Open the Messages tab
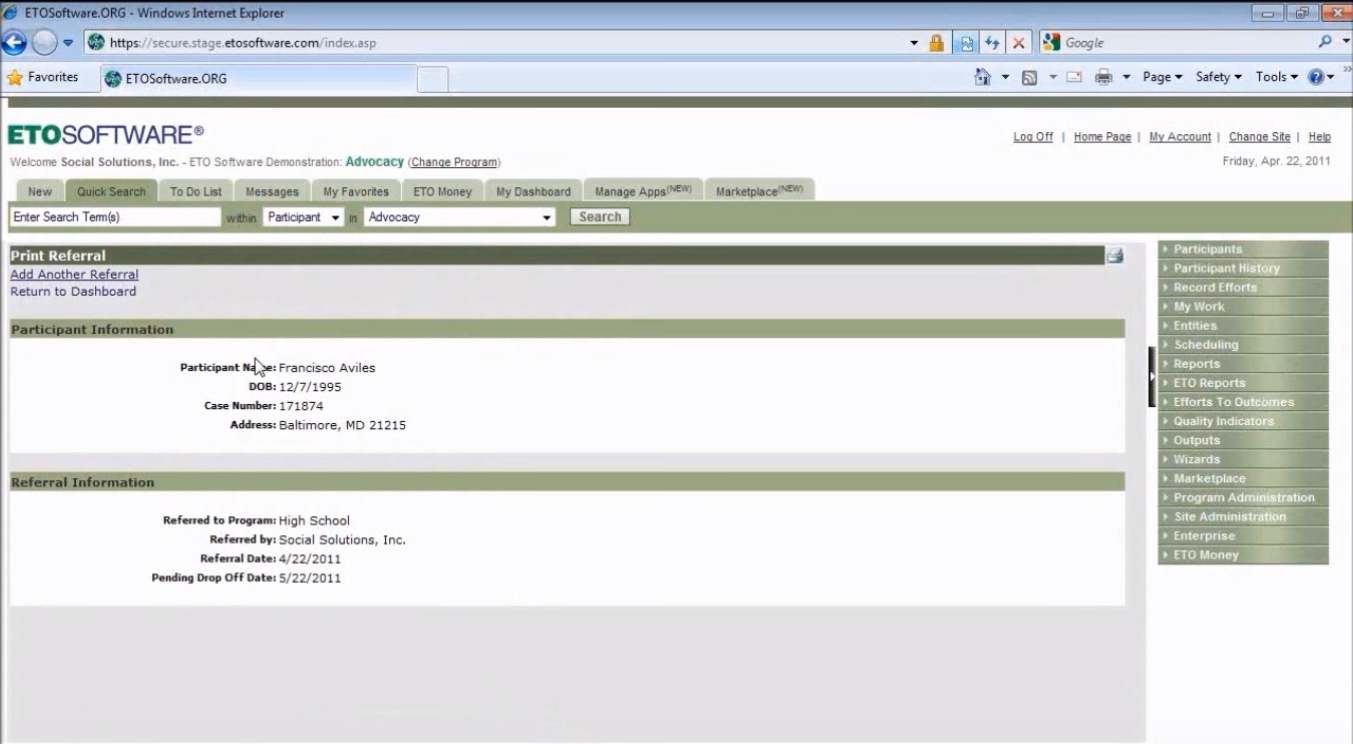The height and width of the screenshot is (744, 1353). (x=272, y=191)
